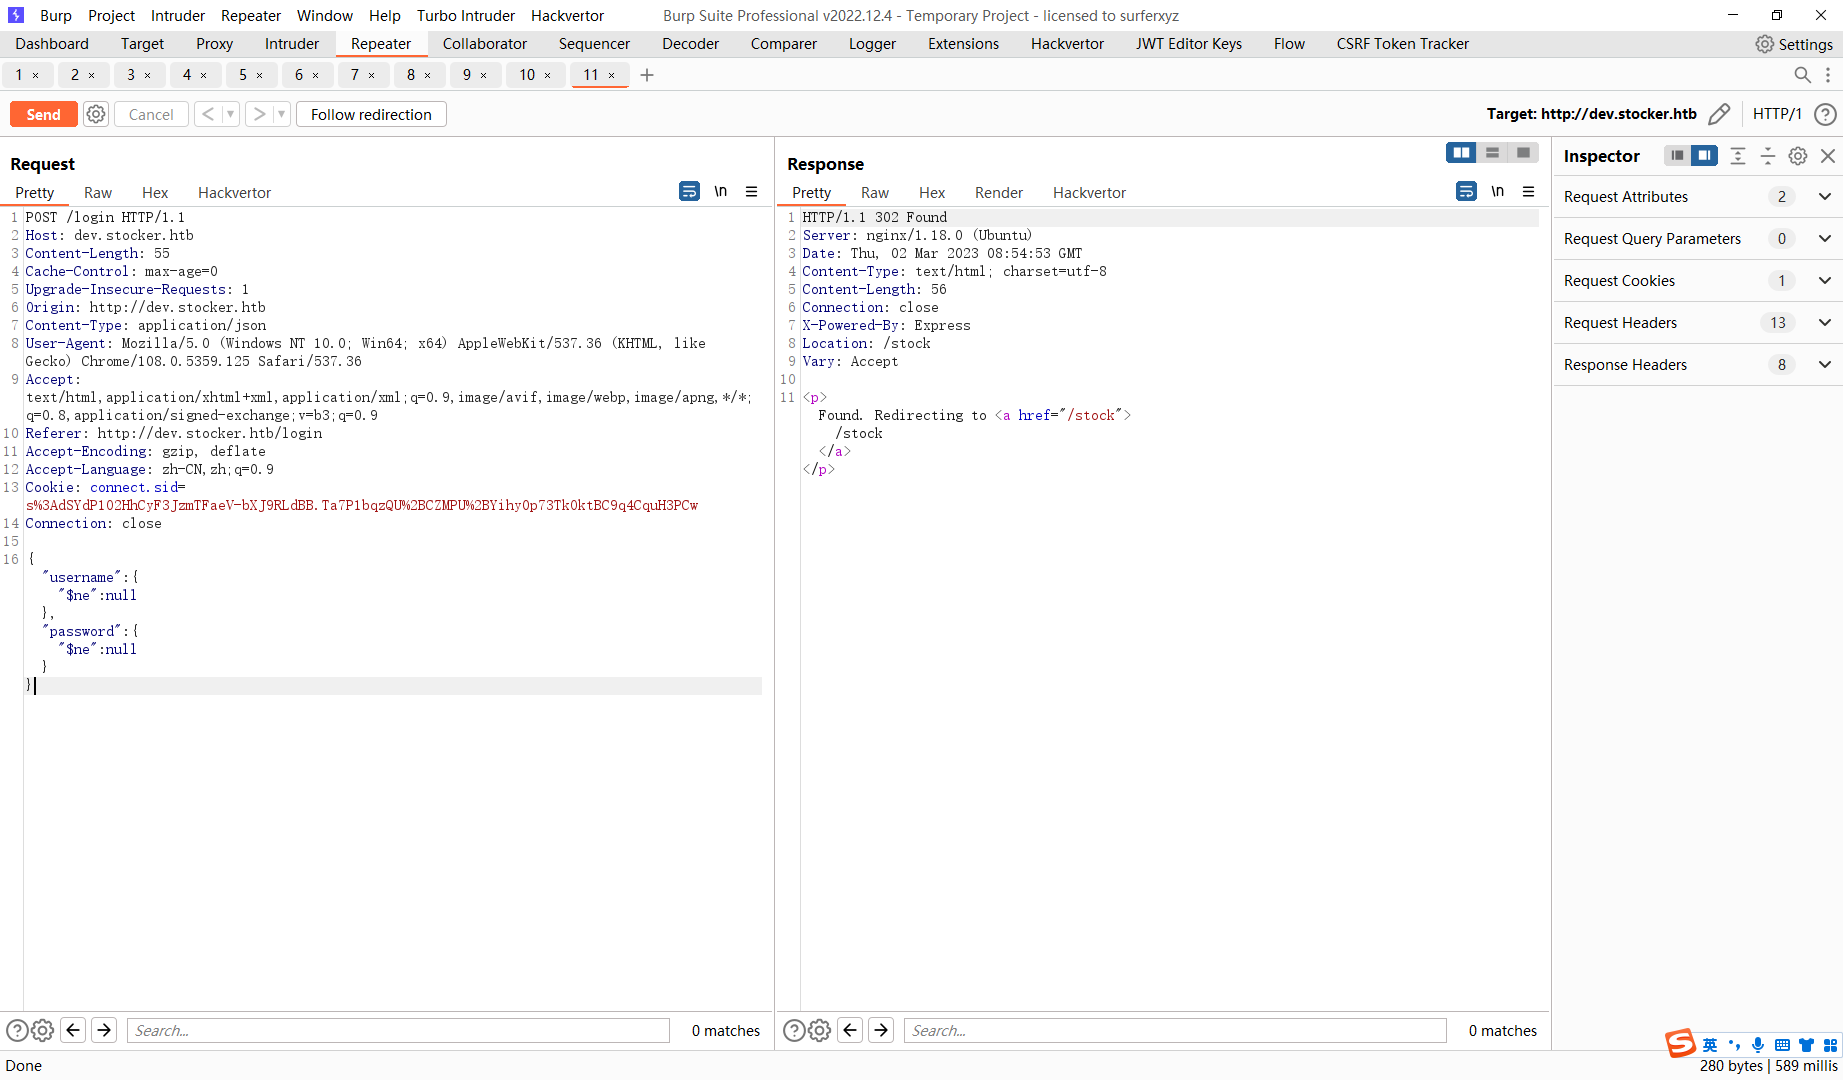Viewport: 1843px width, 1080px height.
Task: Edit the target with the pencil icon
Action: 1719,114
